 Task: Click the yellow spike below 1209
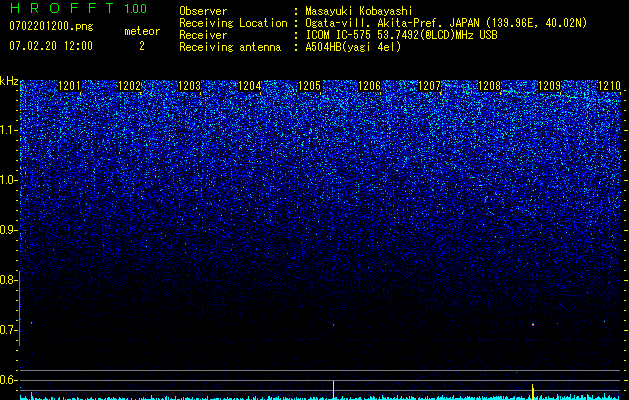tap(533, 392)
